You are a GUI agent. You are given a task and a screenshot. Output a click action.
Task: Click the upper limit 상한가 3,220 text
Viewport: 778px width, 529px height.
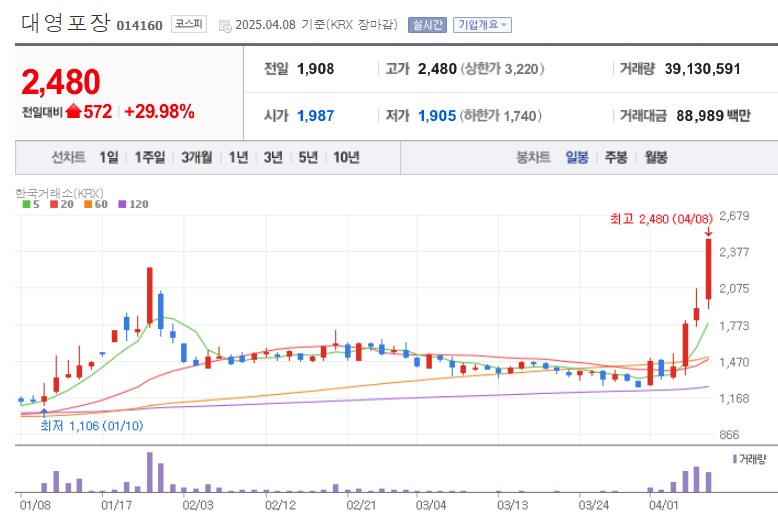click(x=503, y=68)
